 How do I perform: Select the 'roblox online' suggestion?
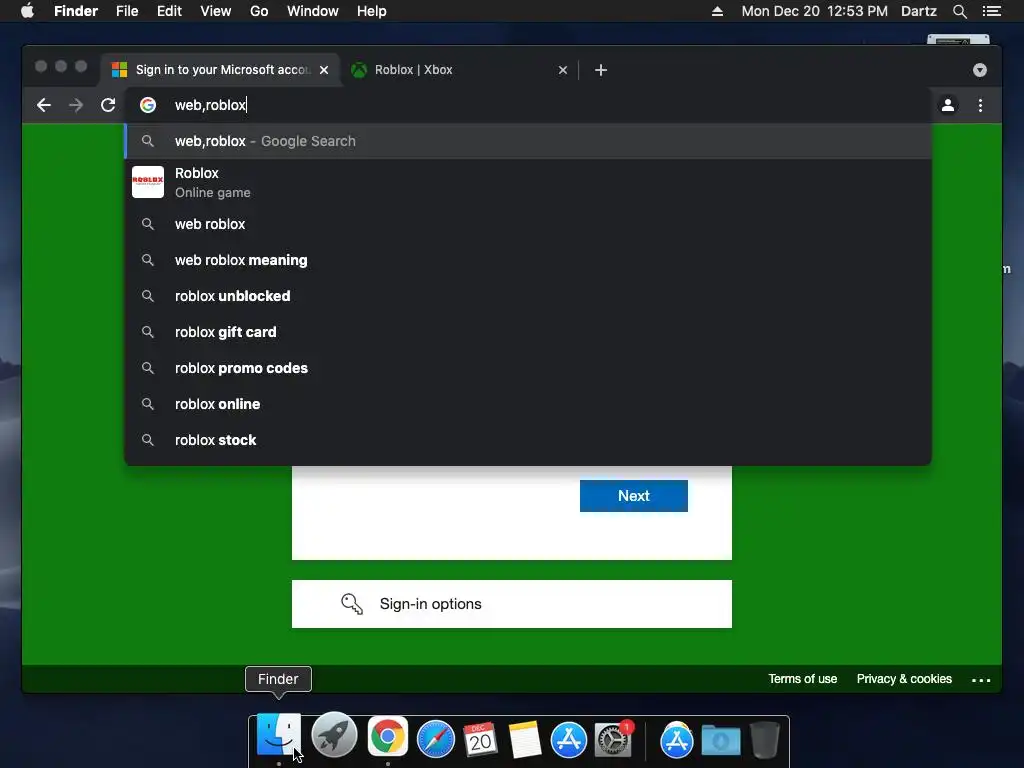click(x=528, y=404)
